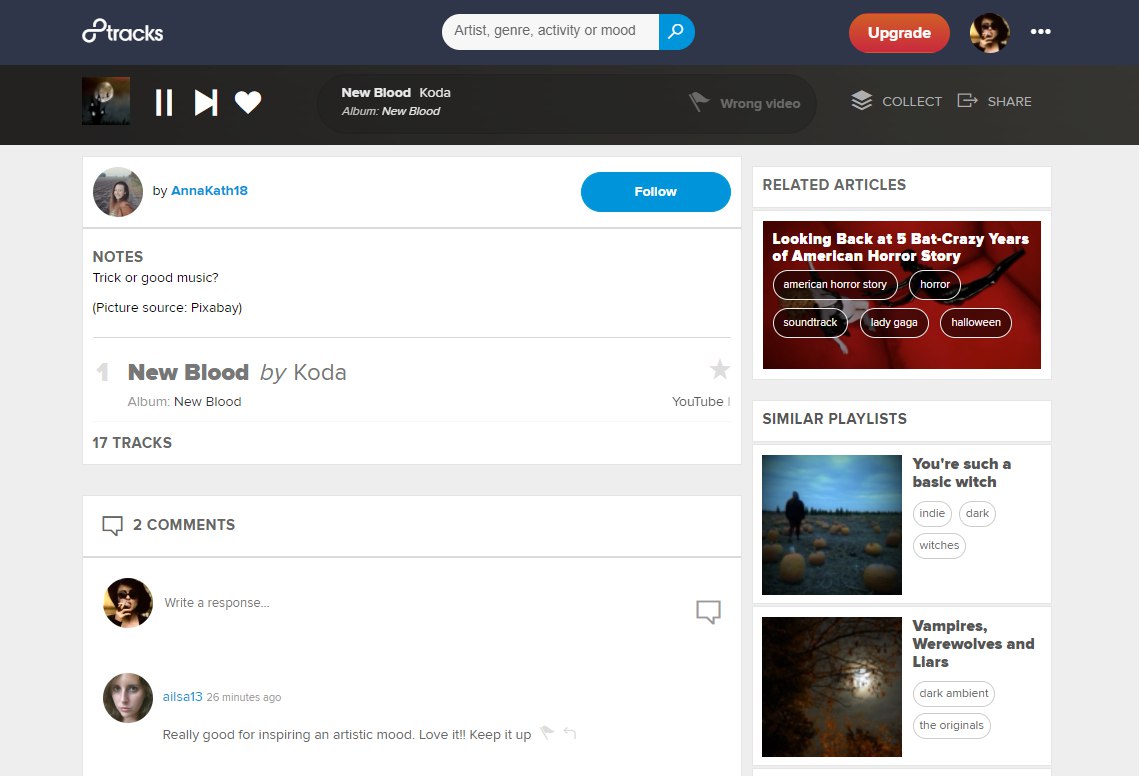Pause the currently playing track

[164, 102]
